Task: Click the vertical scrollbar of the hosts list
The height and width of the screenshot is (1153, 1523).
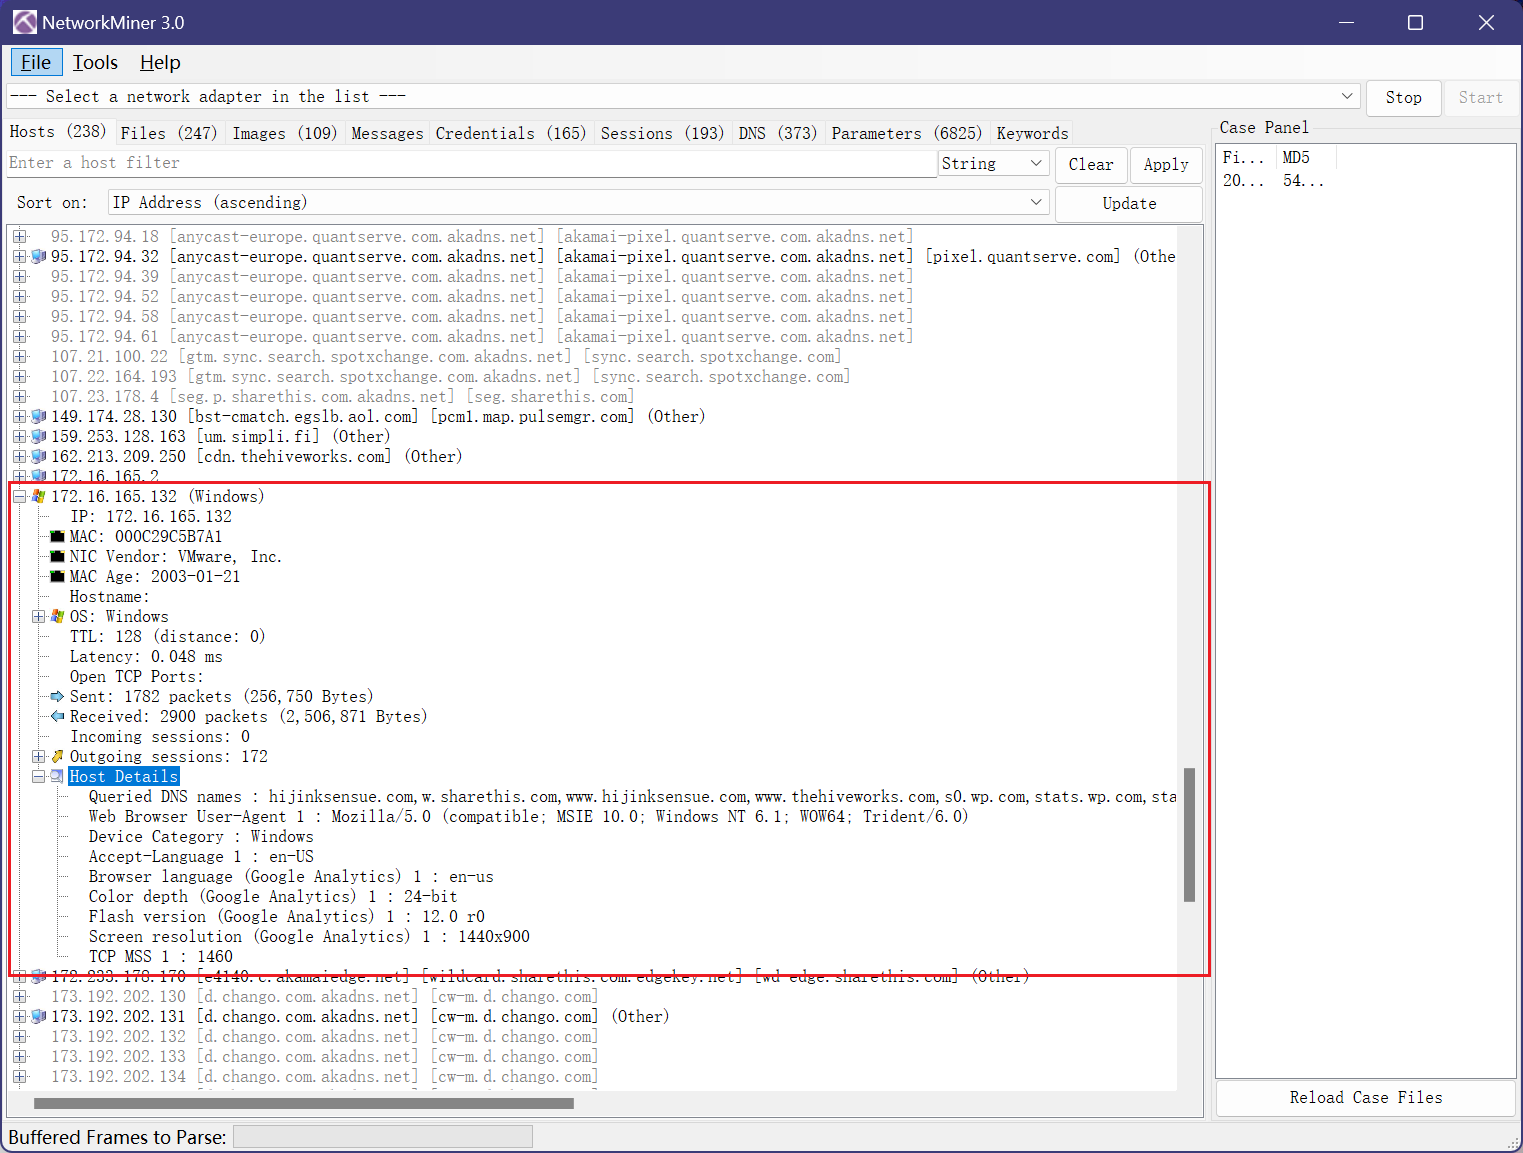Action: 1190,835
